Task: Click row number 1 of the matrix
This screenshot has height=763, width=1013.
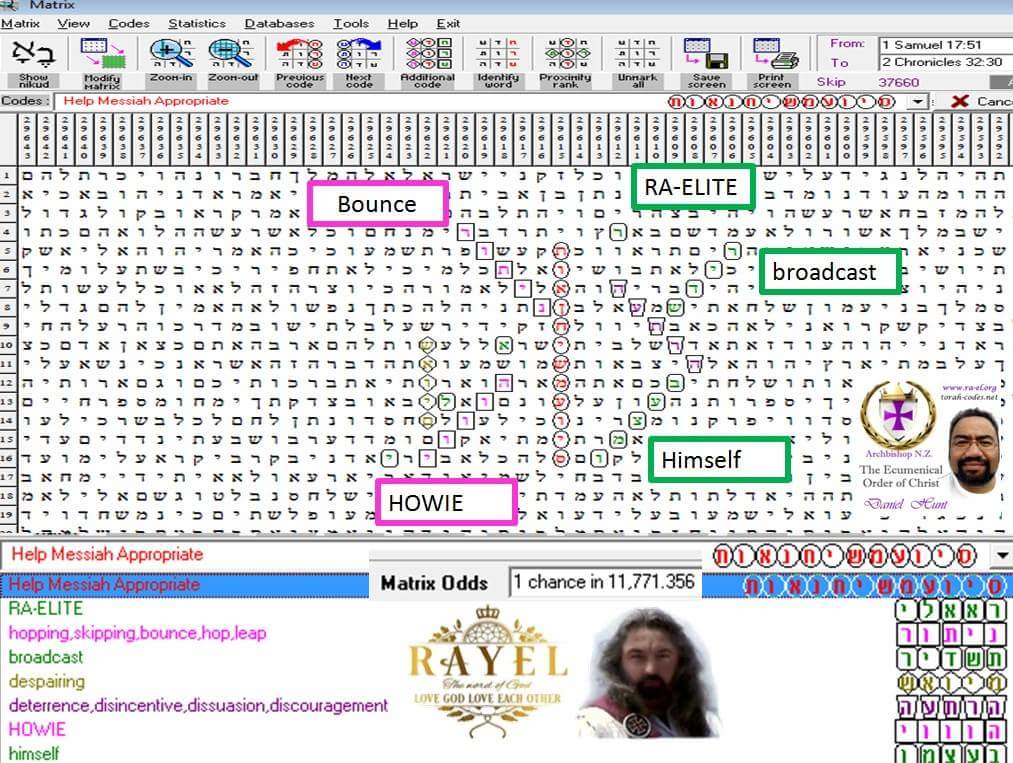Action: coord(6,176)
